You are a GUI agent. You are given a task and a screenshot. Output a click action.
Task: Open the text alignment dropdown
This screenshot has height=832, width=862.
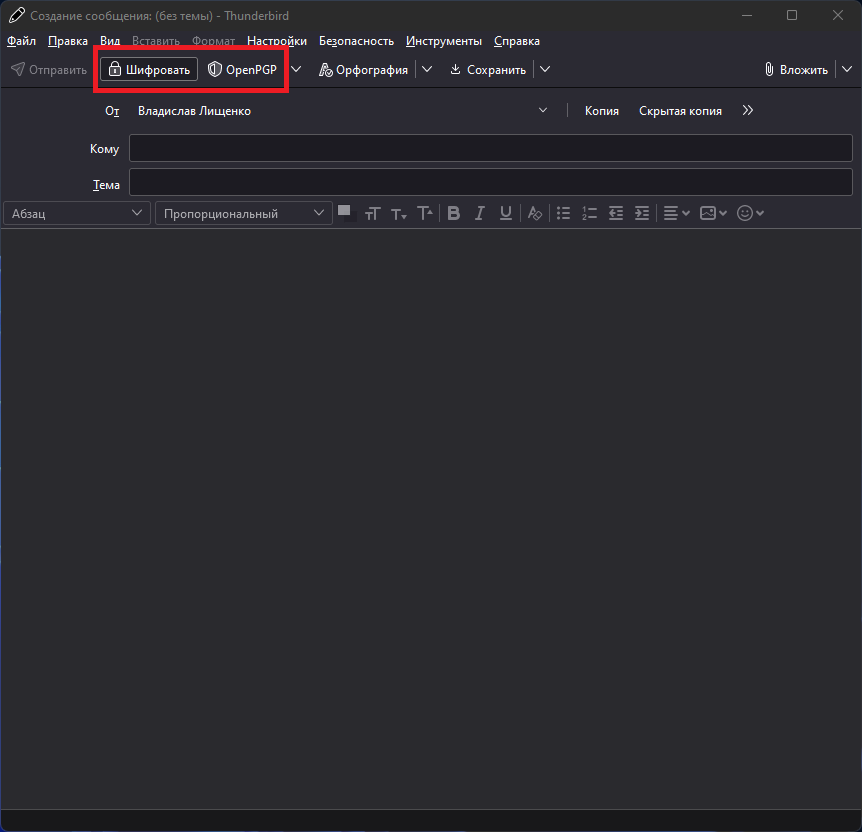pyautogui.click(x=676, y=213)
